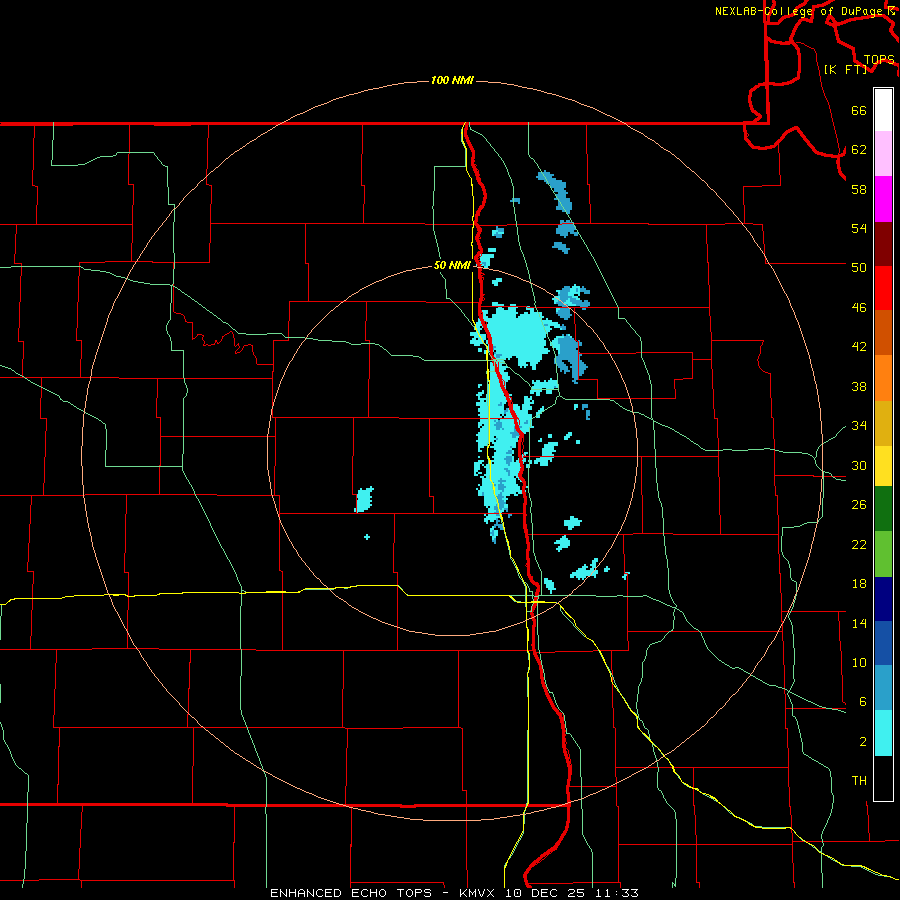
Task: Click the "50 NMI" range ring label
Action: [452, 265]
